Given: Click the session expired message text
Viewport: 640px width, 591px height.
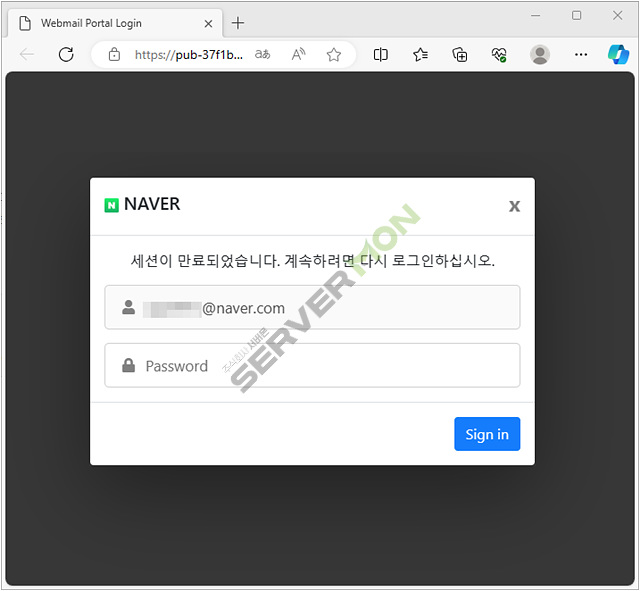Looking at the screenshot, I should [x=313, y=260].
